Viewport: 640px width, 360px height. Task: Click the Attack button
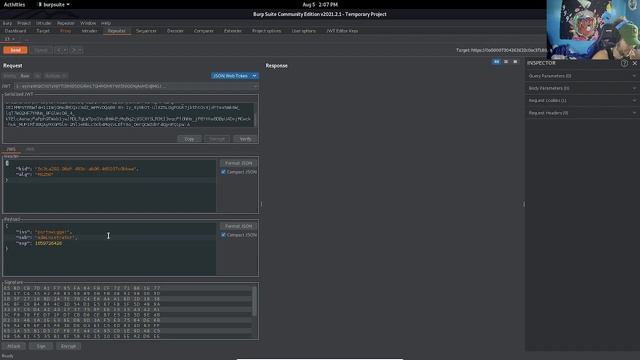tap(13, 347)
